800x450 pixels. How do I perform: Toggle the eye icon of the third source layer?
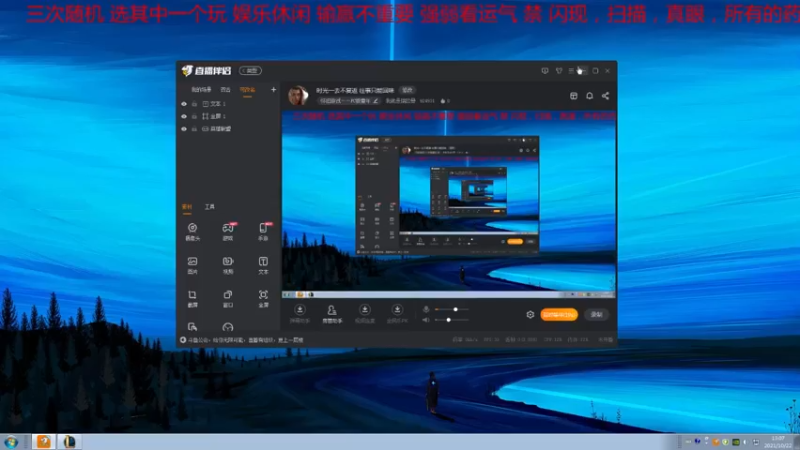184,129
